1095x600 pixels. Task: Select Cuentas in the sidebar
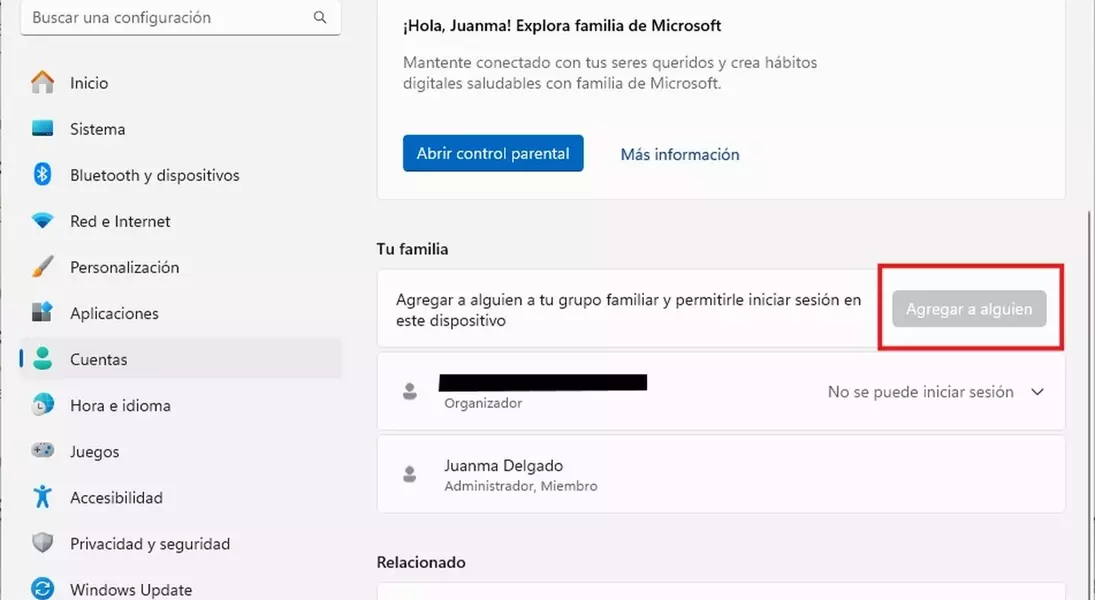coord(98,359)
